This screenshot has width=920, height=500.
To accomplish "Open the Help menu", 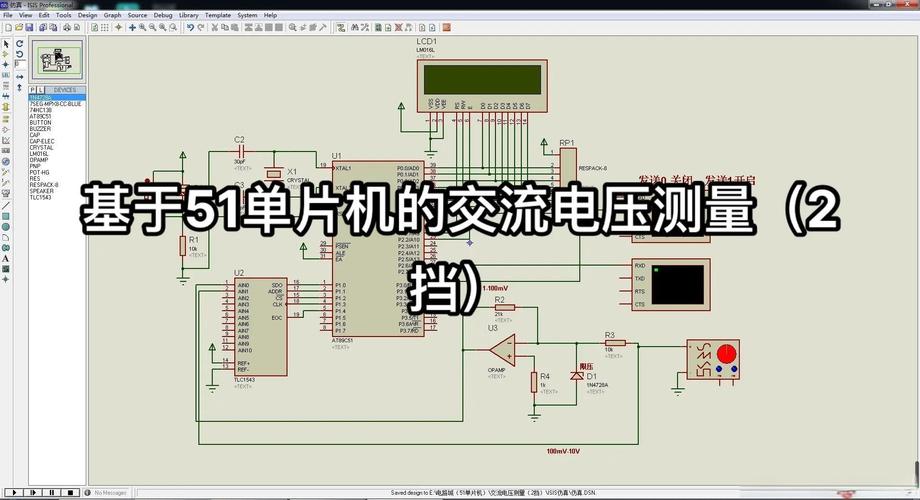I will click(x=270, y=15).
